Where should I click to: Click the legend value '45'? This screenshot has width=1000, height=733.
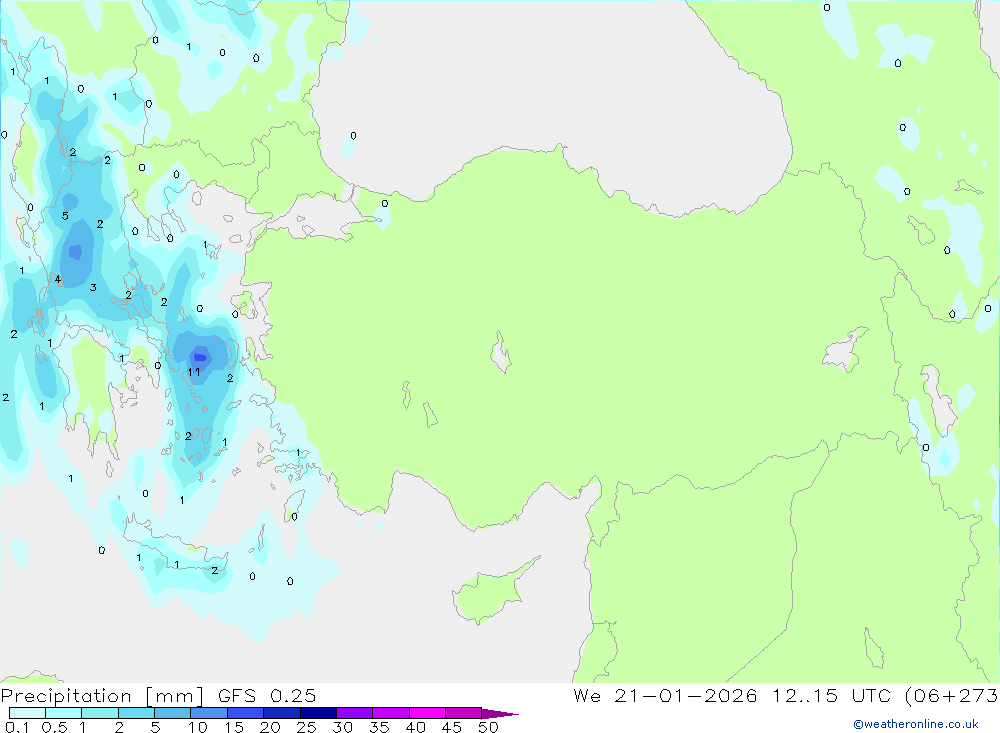452,727
